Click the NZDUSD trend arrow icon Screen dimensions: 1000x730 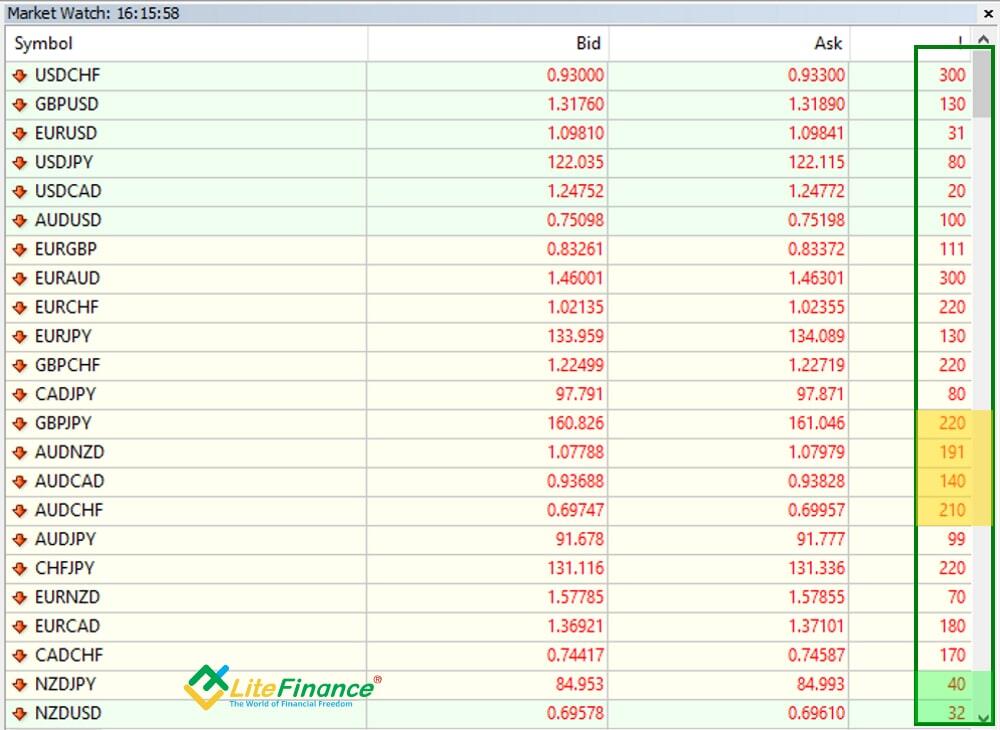click(19, 713)
